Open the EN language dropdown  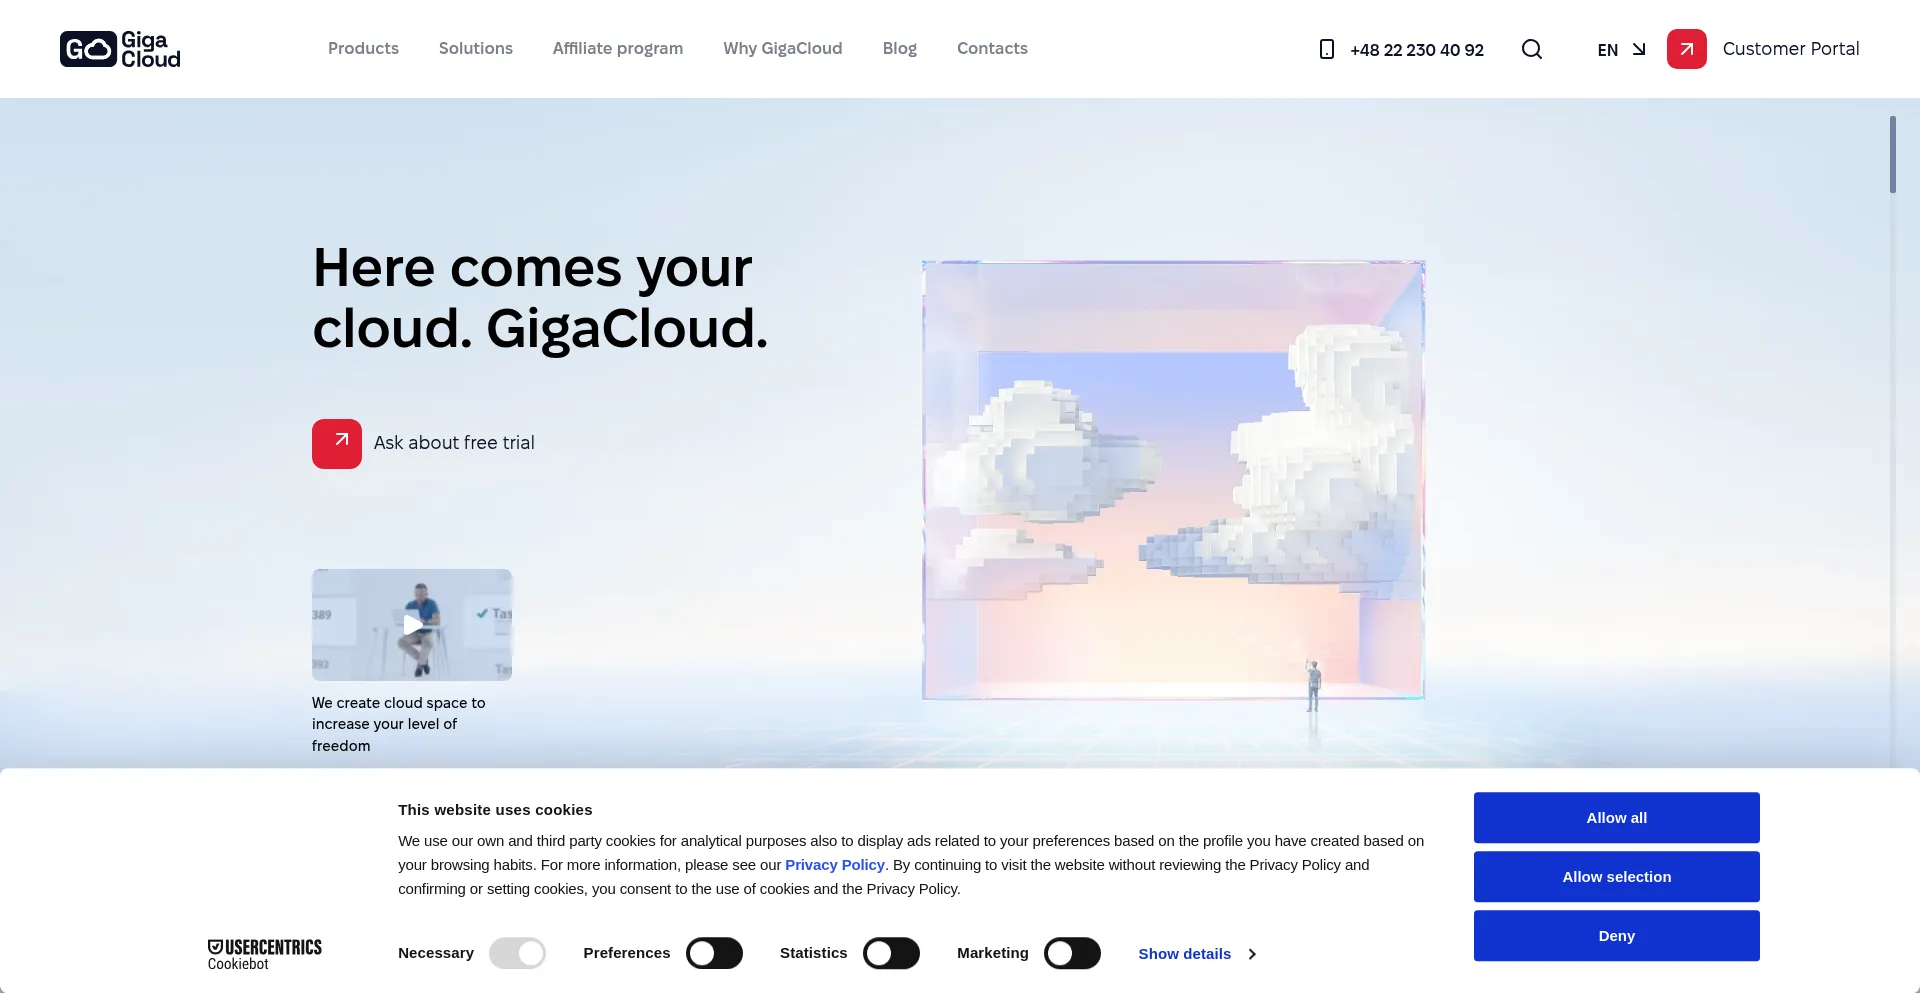tap(1620, 49)
